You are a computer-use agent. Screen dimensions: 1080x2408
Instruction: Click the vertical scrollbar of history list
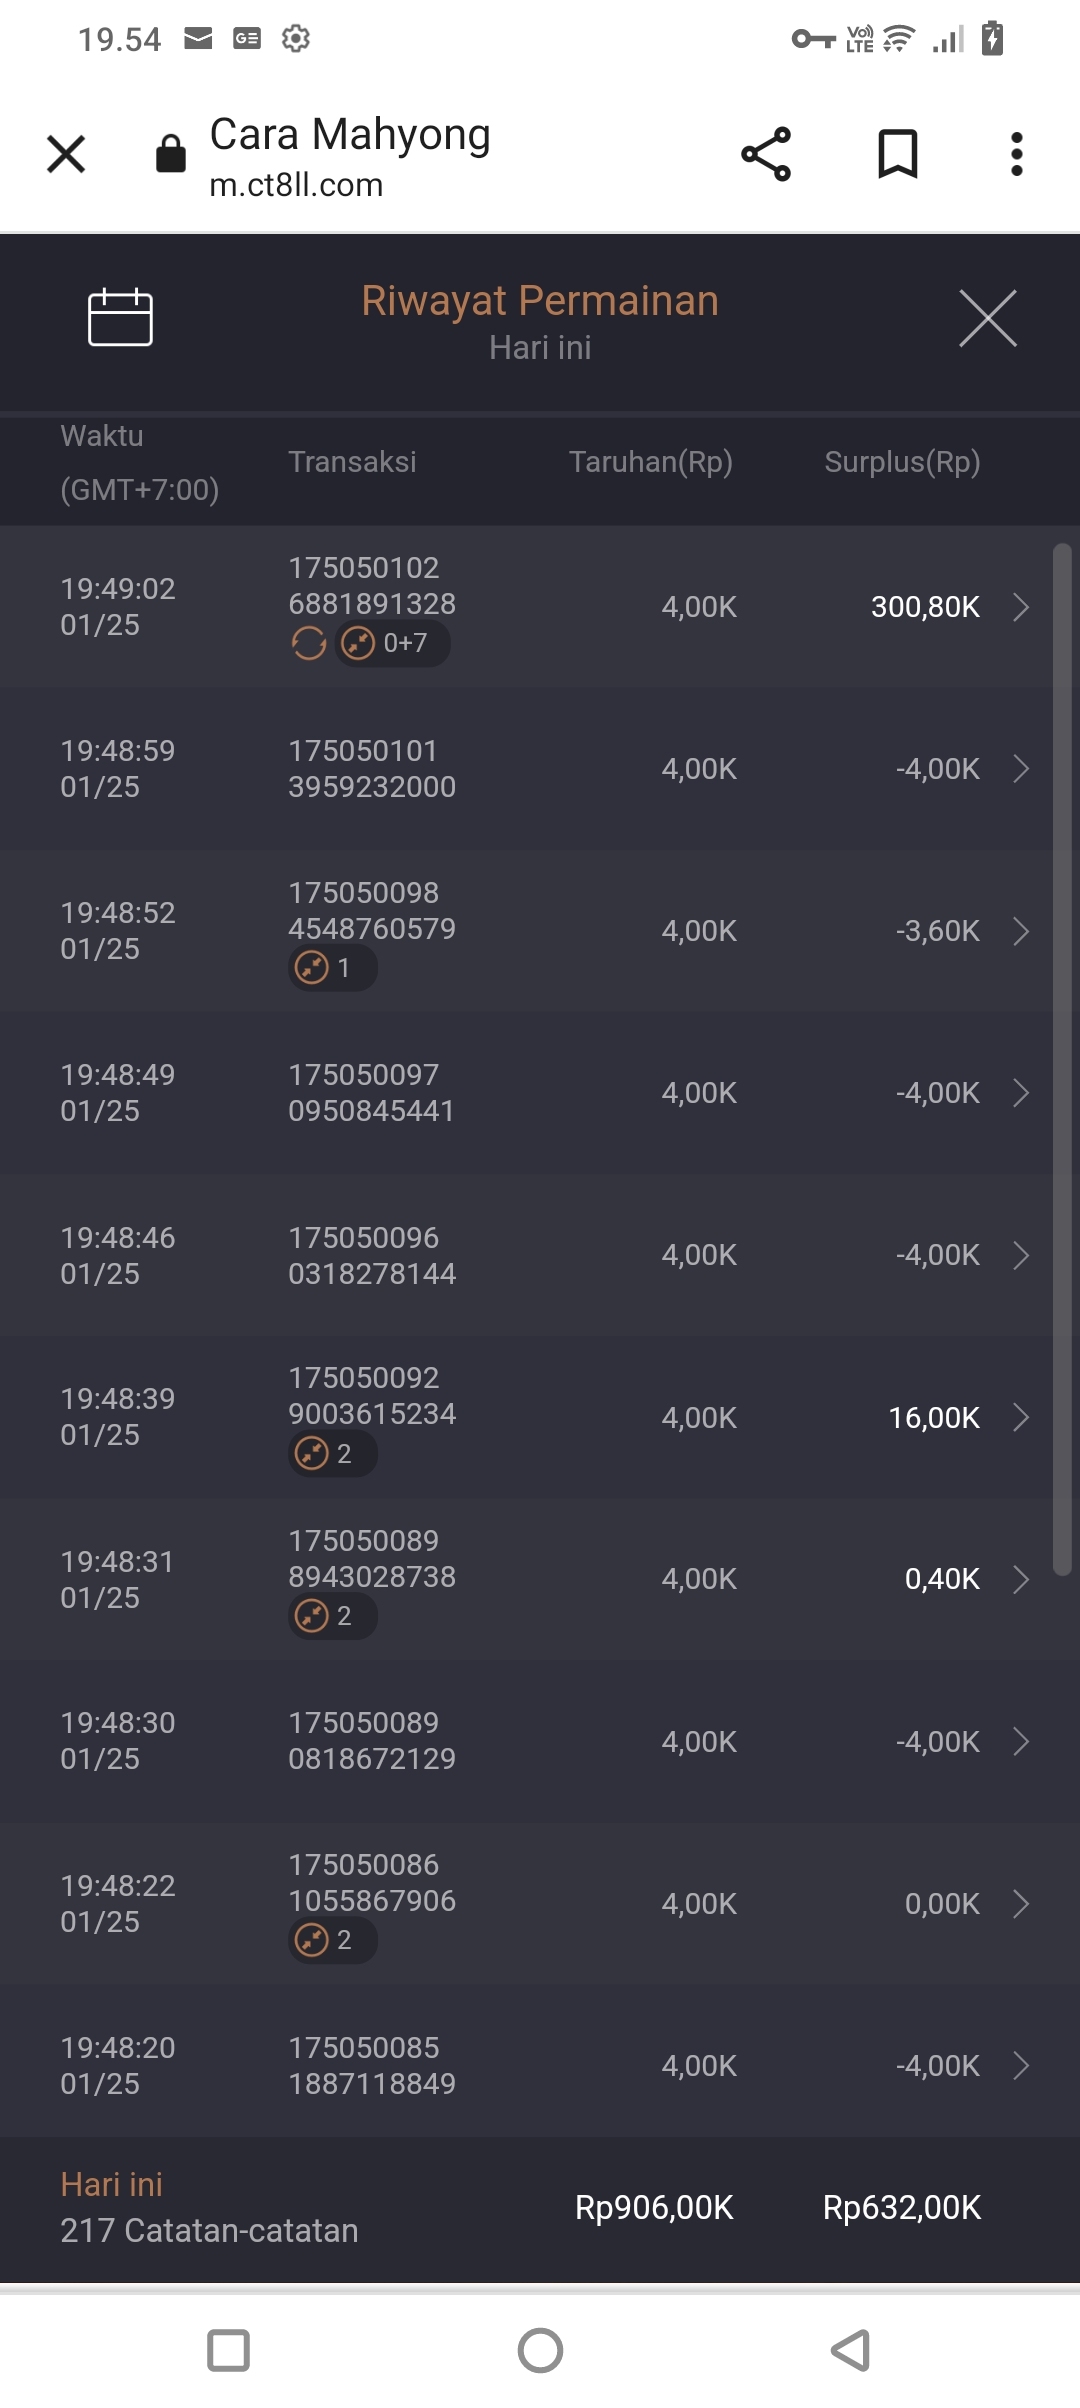(x=1062, y=1060)
